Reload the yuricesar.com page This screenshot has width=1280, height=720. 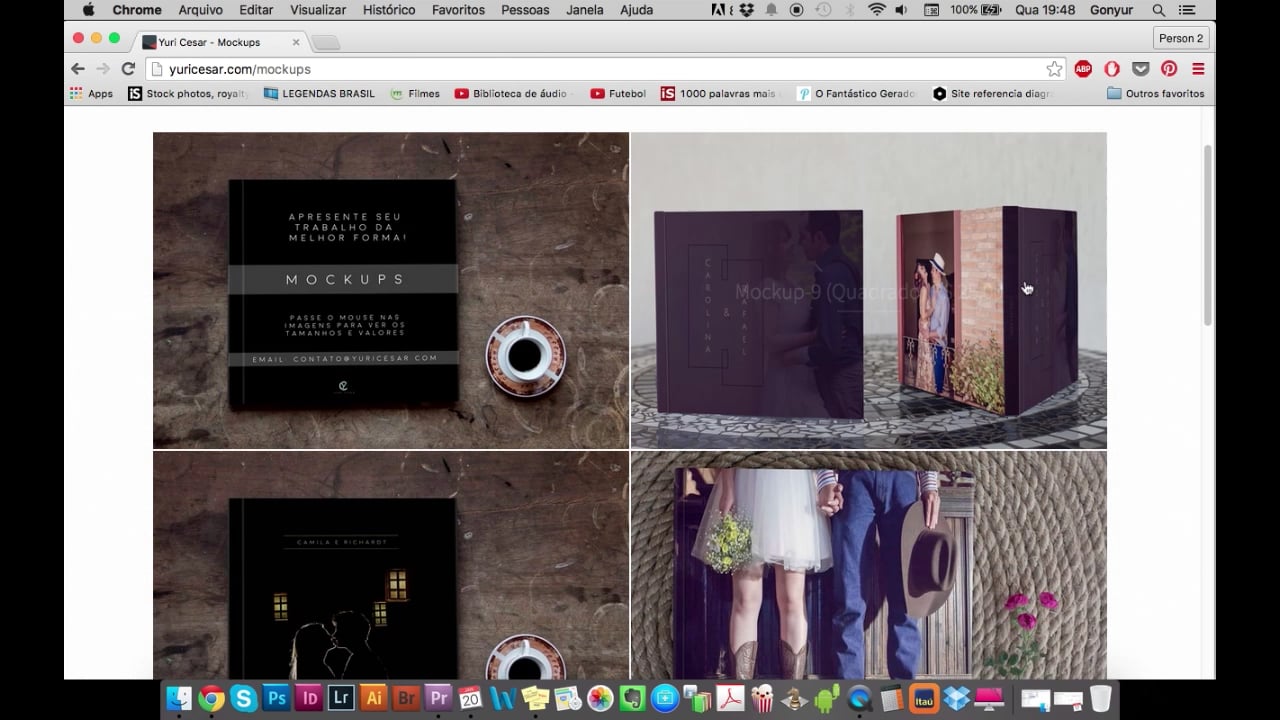point(128,69)
